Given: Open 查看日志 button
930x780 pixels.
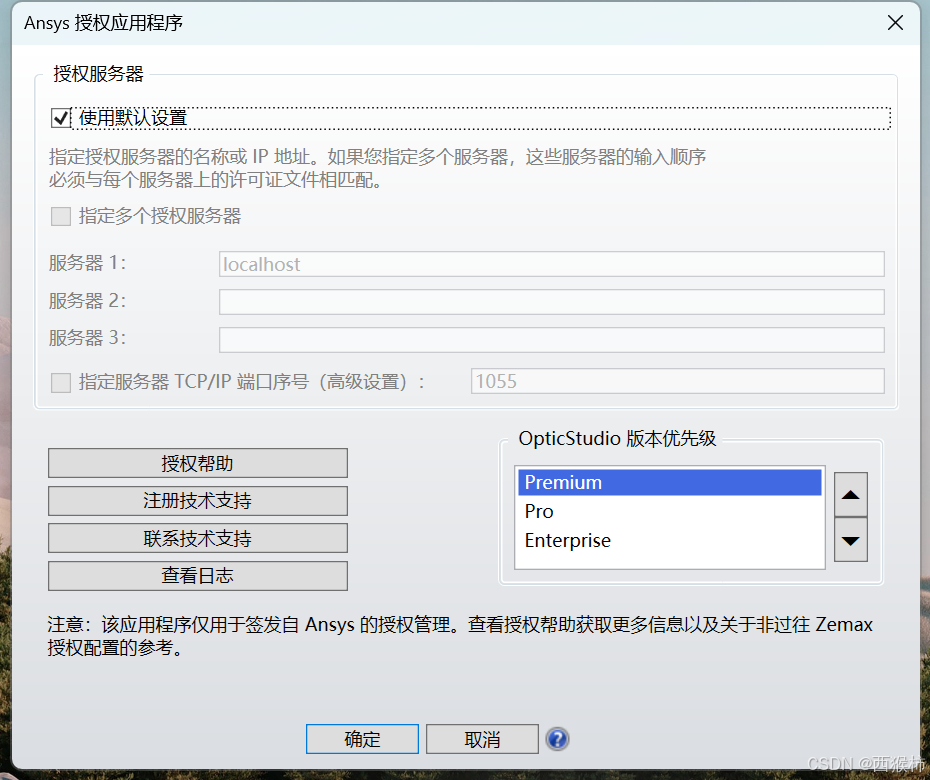Looking at the screenshot, I should click(x=198, y=575).
